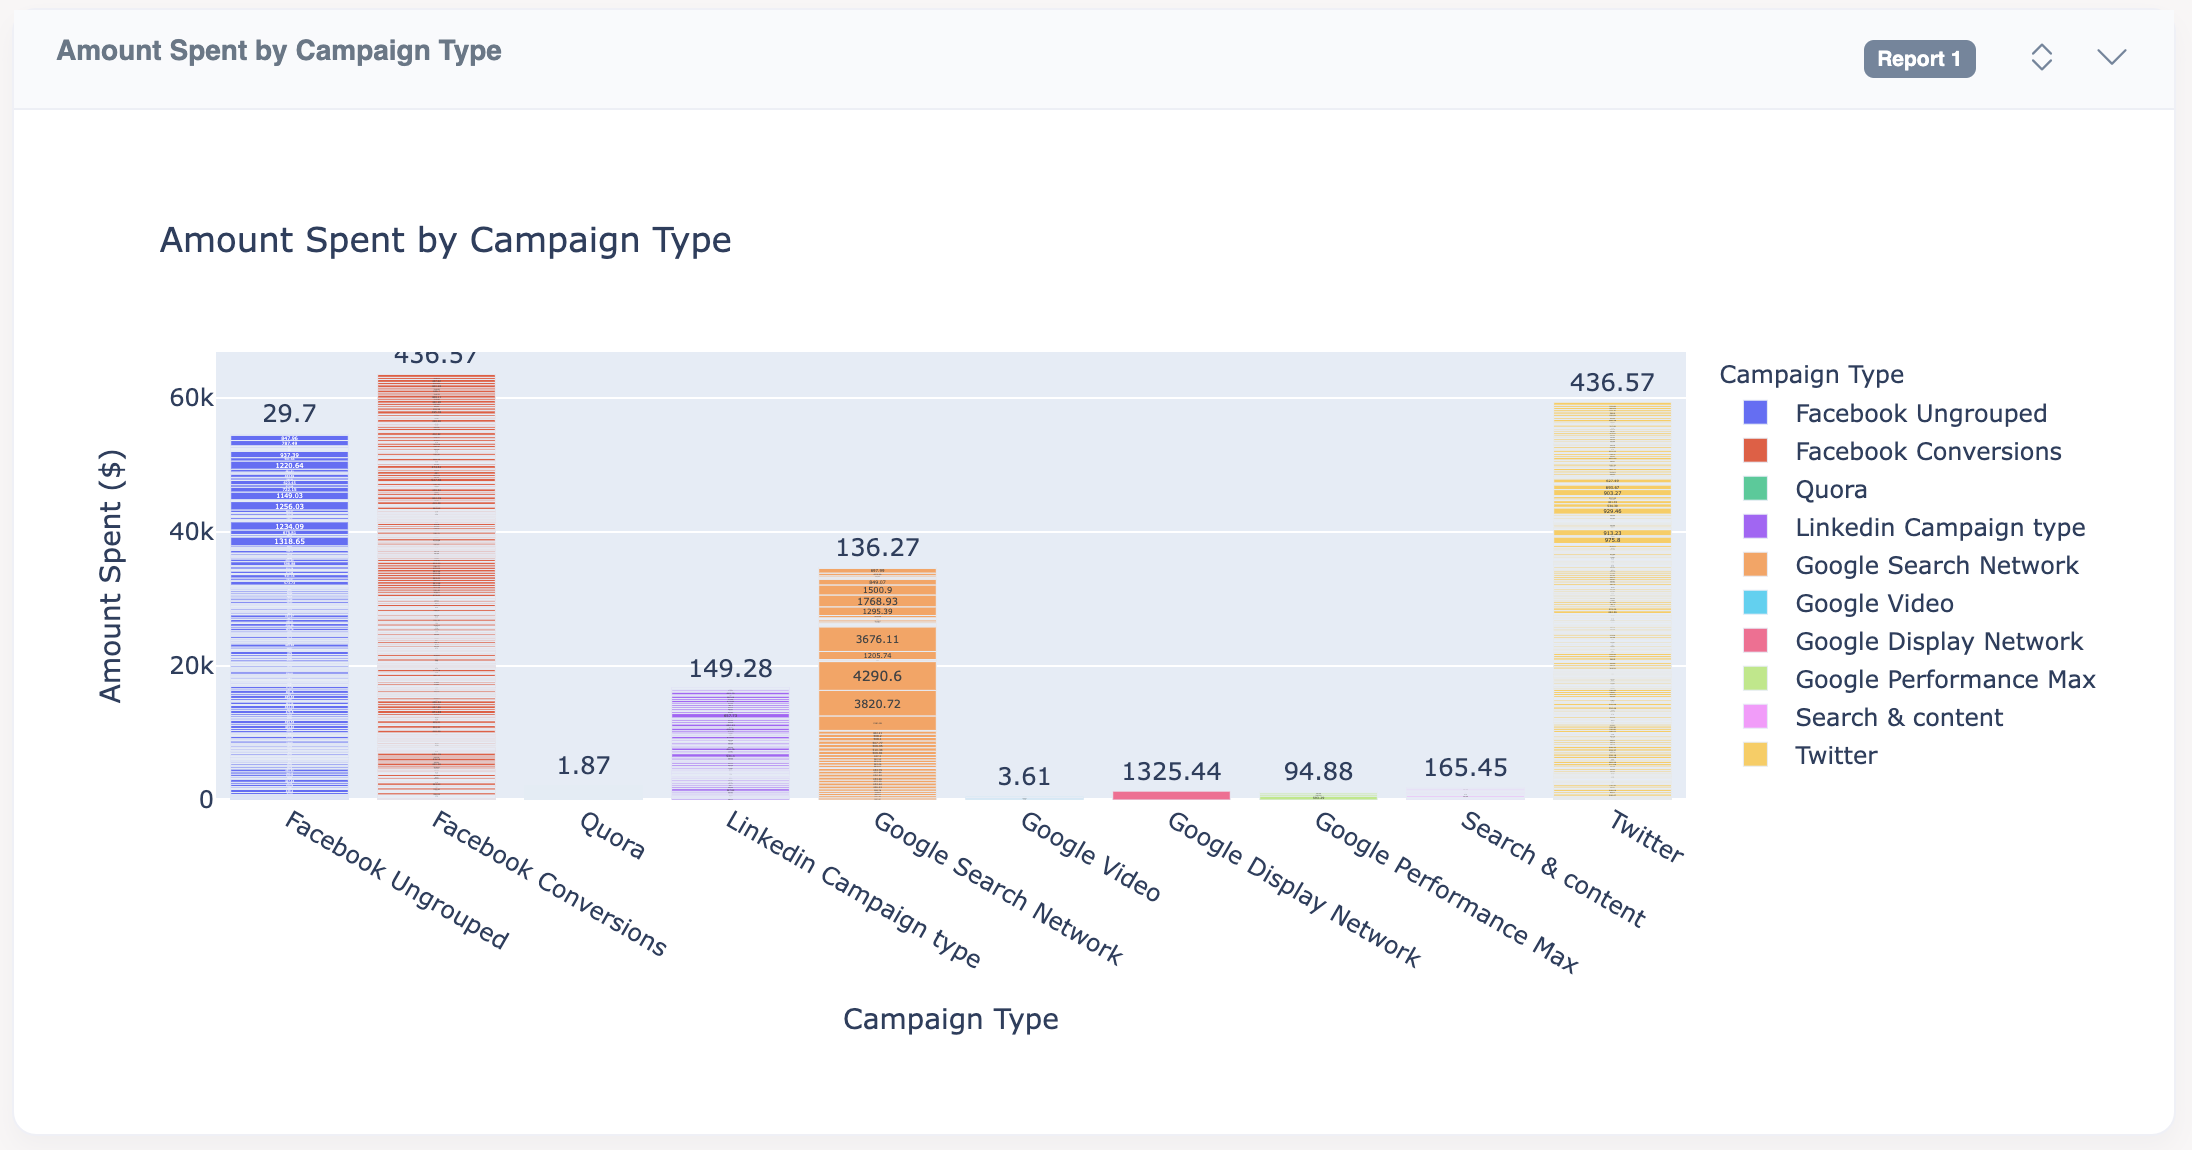
Task: Click the 1.87 value above Quora
Action: [x=583, y=765]
